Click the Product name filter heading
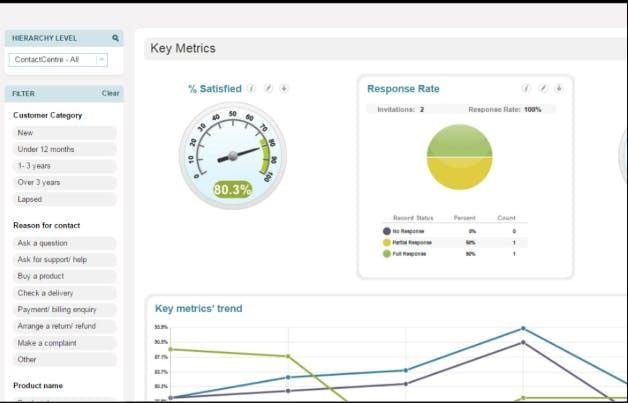The height and width of the screenshot is (403, 628). [x=38, y=386]
